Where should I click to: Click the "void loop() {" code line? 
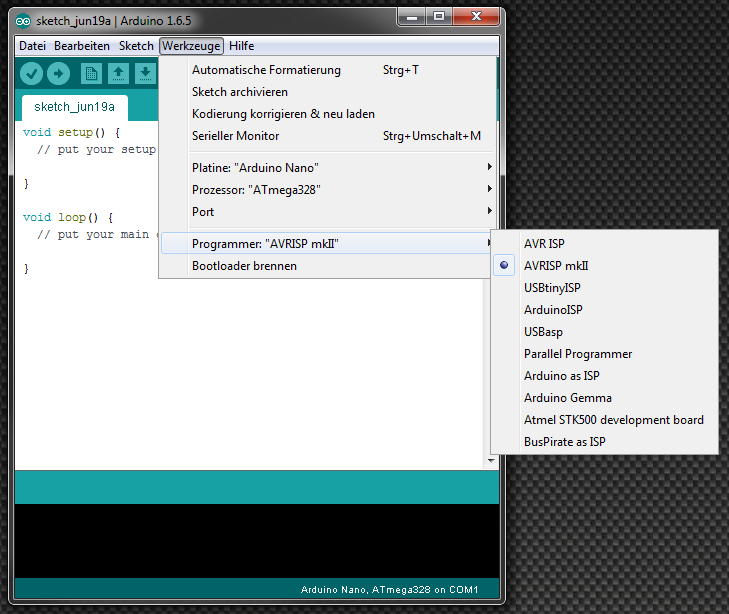(68, 218)
